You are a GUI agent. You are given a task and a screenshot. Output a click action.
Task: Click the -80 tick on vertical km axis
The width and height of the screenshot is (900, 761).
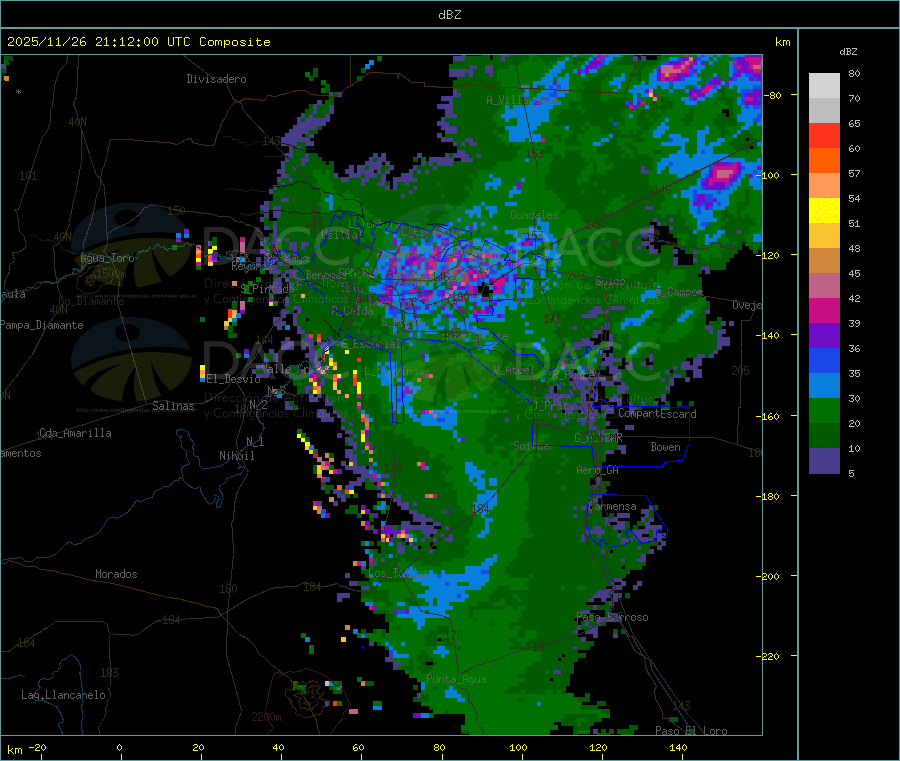tap(772, 95)
